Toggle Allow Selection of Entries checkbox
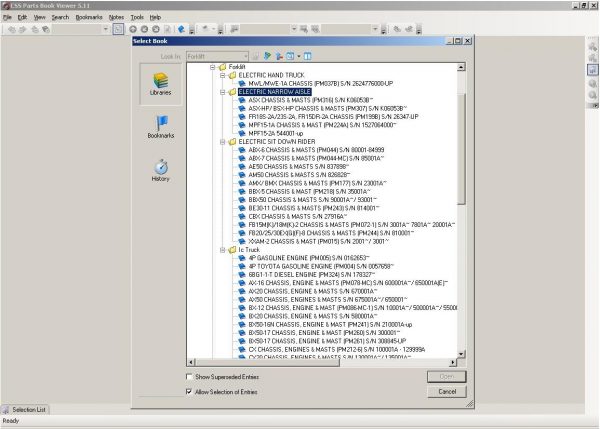Image resolution: width=600 pixels, height=429 pixels. tap(189, 391)
